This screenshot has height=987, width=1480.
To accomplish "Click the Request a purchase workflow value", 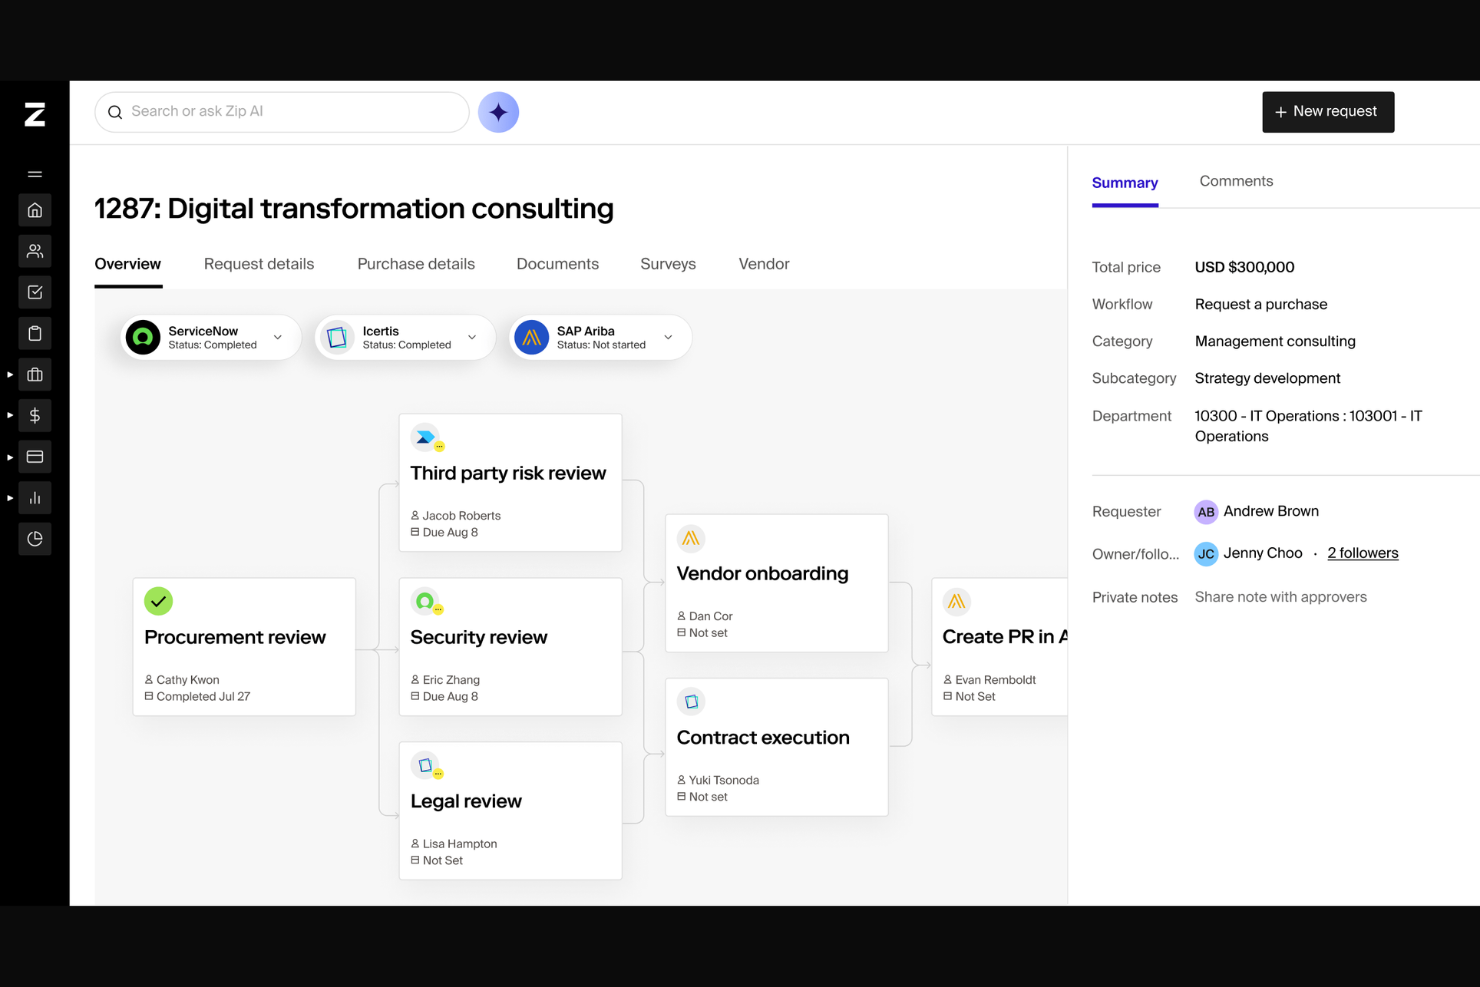I will (1261, 304).
